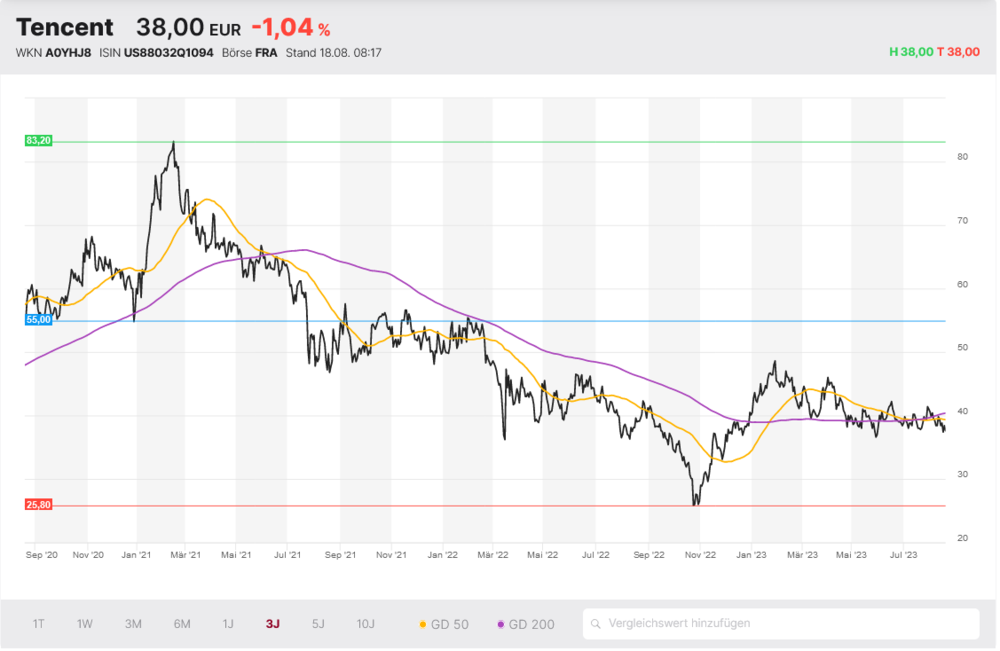Click the -1,04 % change value
This screenshot has height=651, width=1000.
click(291, 28)
